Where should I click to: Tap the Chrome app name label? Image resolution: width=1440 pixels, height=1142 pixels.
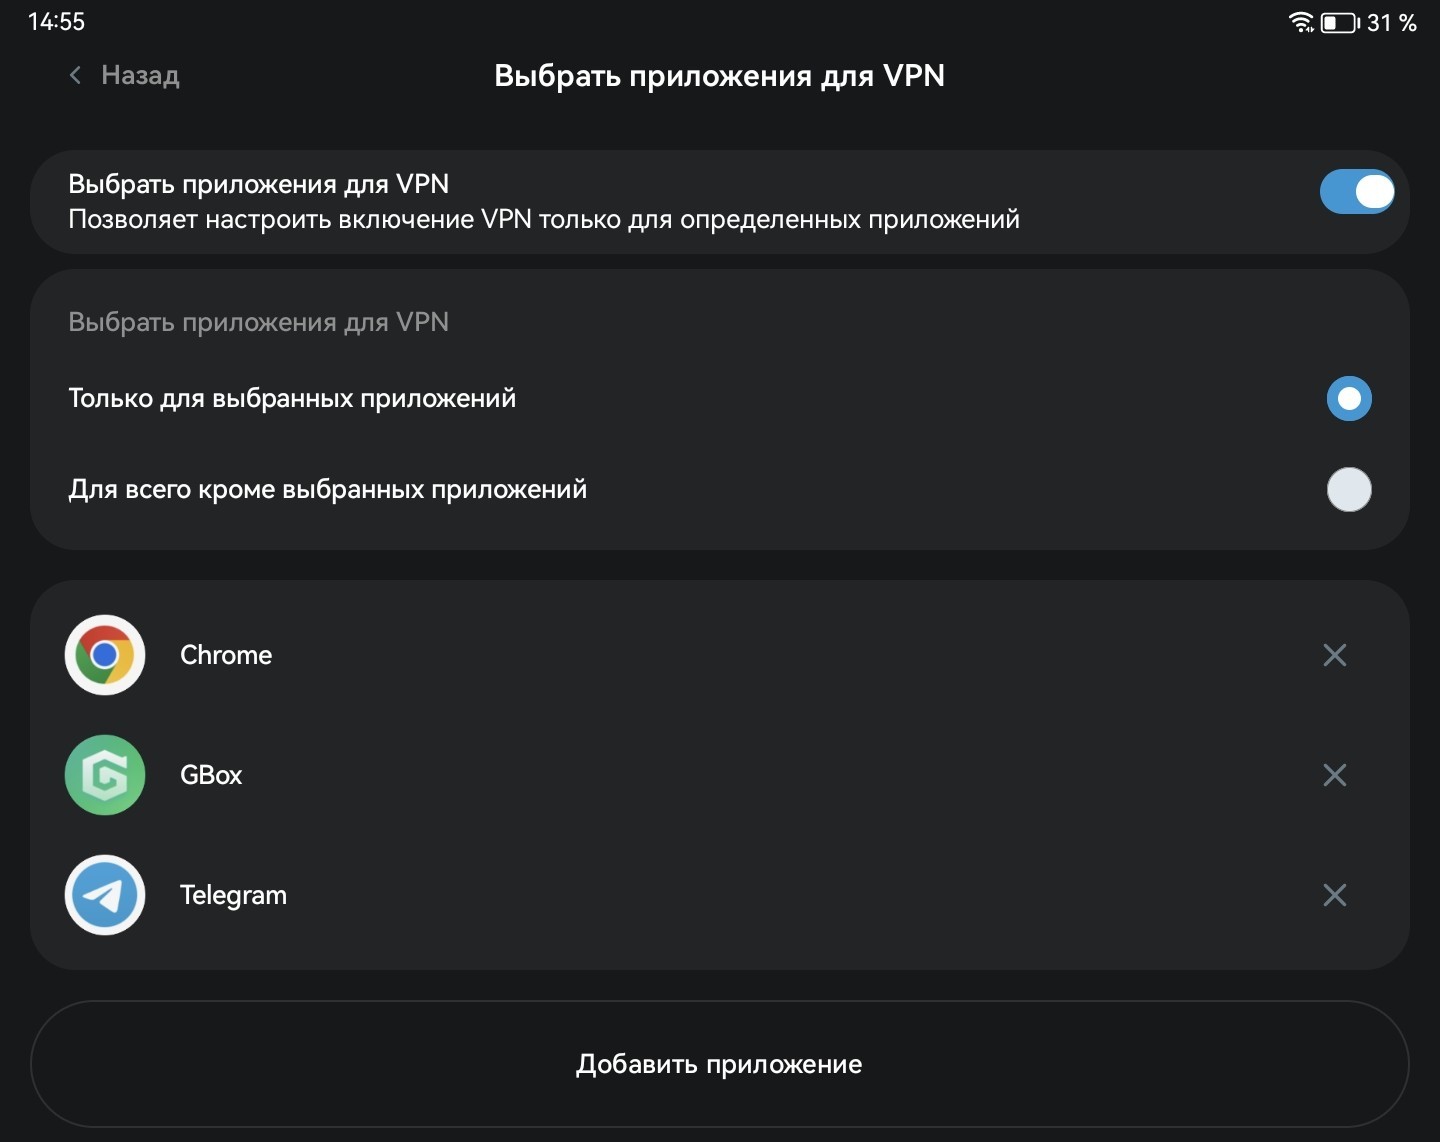226,655
